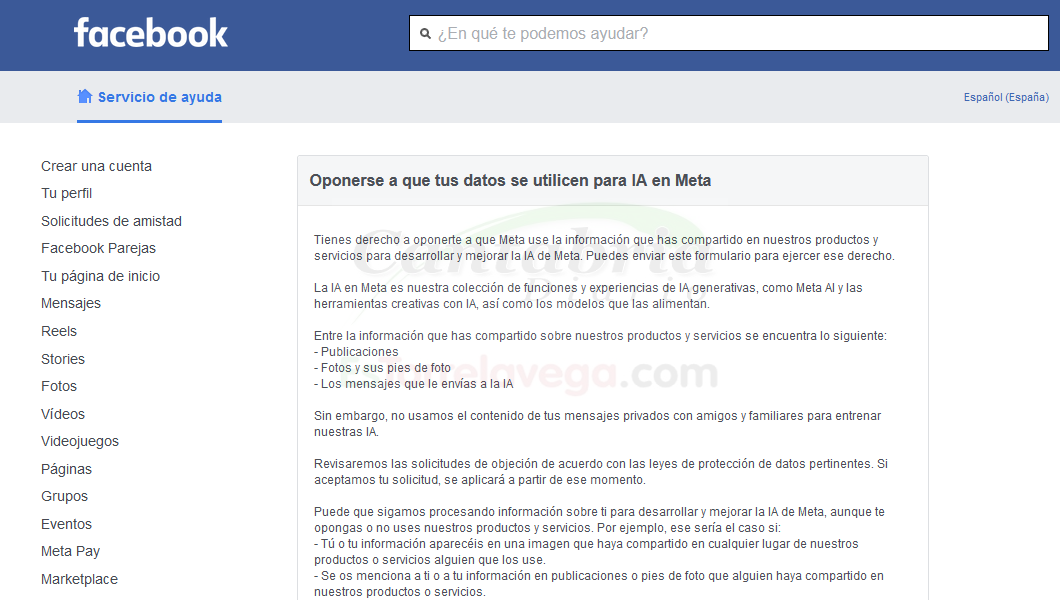Click paragraph starting 'Sin embargo, no usamos'

click(598, 424)
